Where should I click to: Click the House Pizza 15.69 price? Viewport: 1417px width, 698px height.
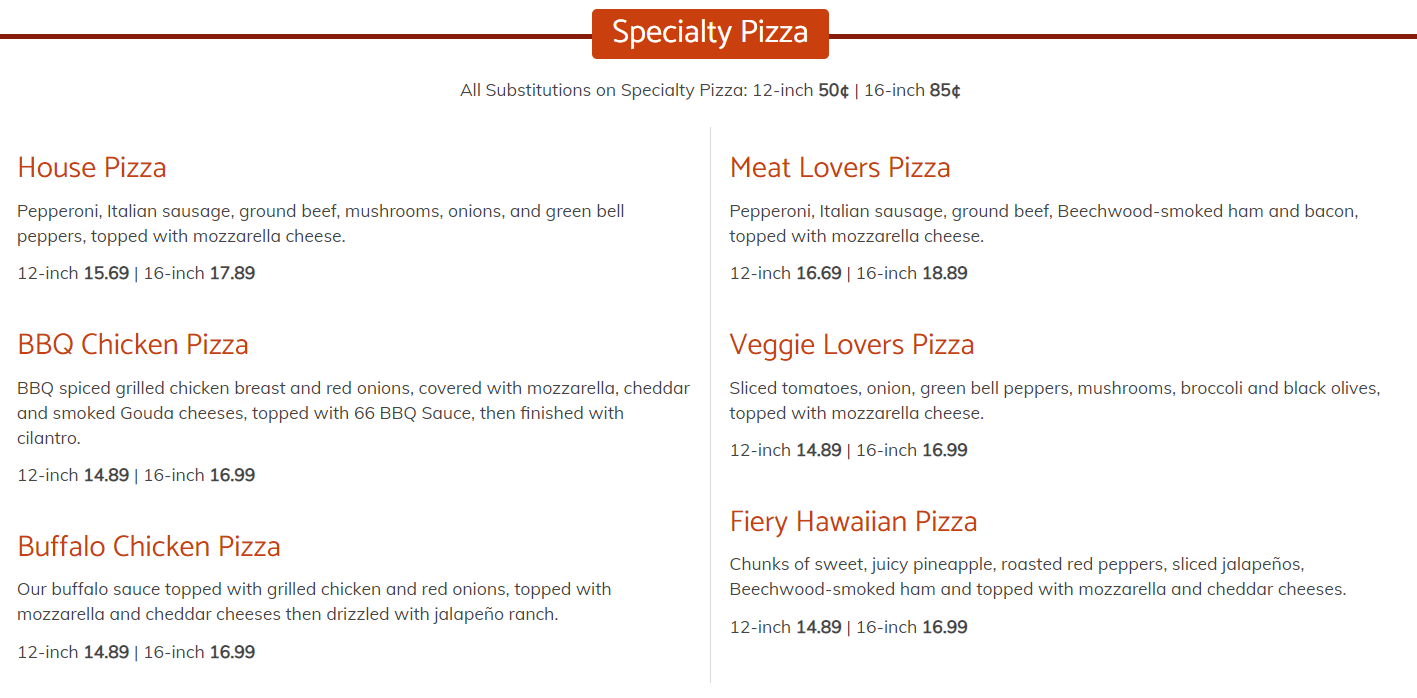pyautogui.click(x=106, y=273)
